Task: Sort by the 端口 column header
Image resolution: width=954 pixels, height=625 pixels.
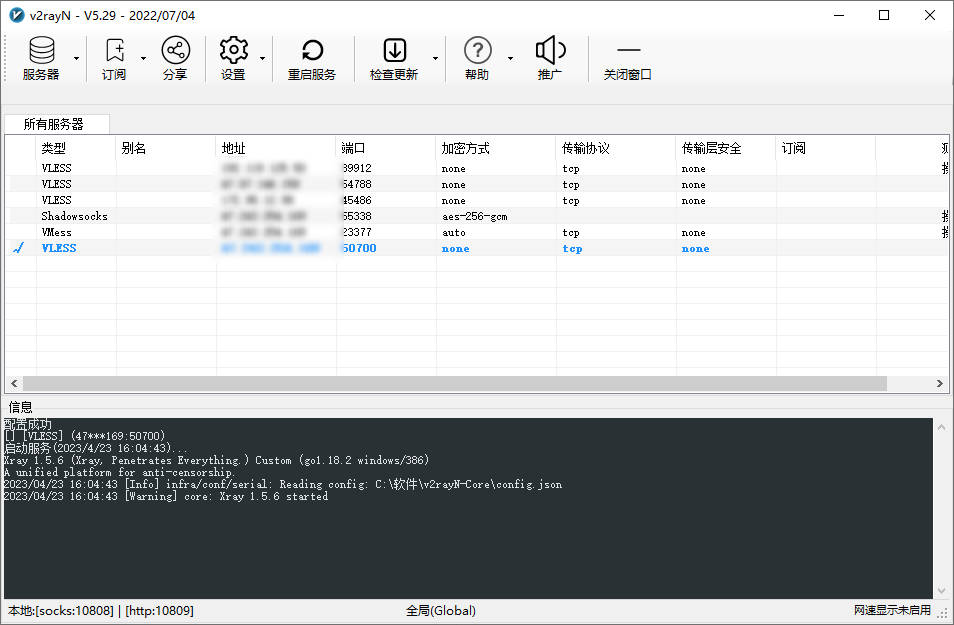Action: pos(385,148)
